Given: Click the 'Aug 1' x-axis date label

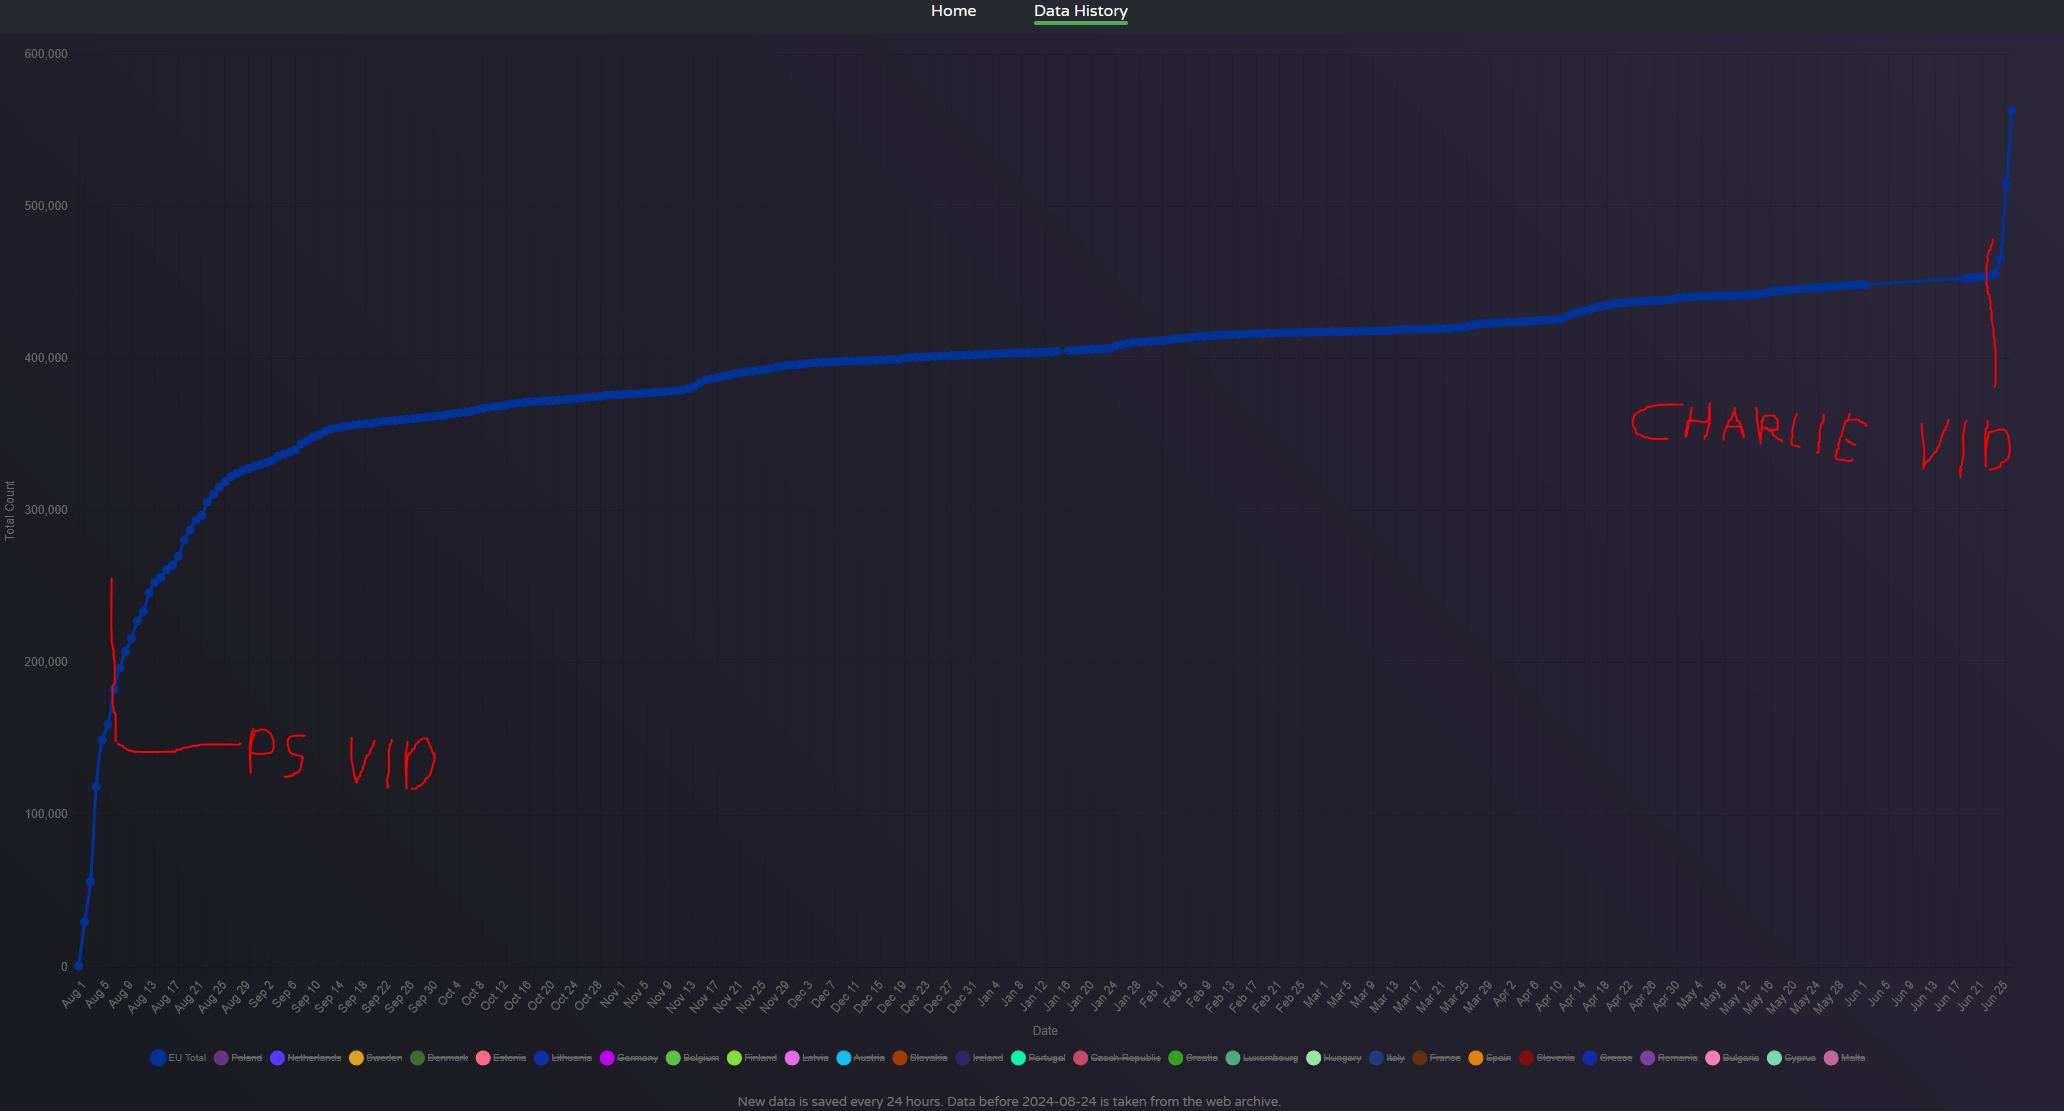Looking at the screenshot, I should pos(73,995).
